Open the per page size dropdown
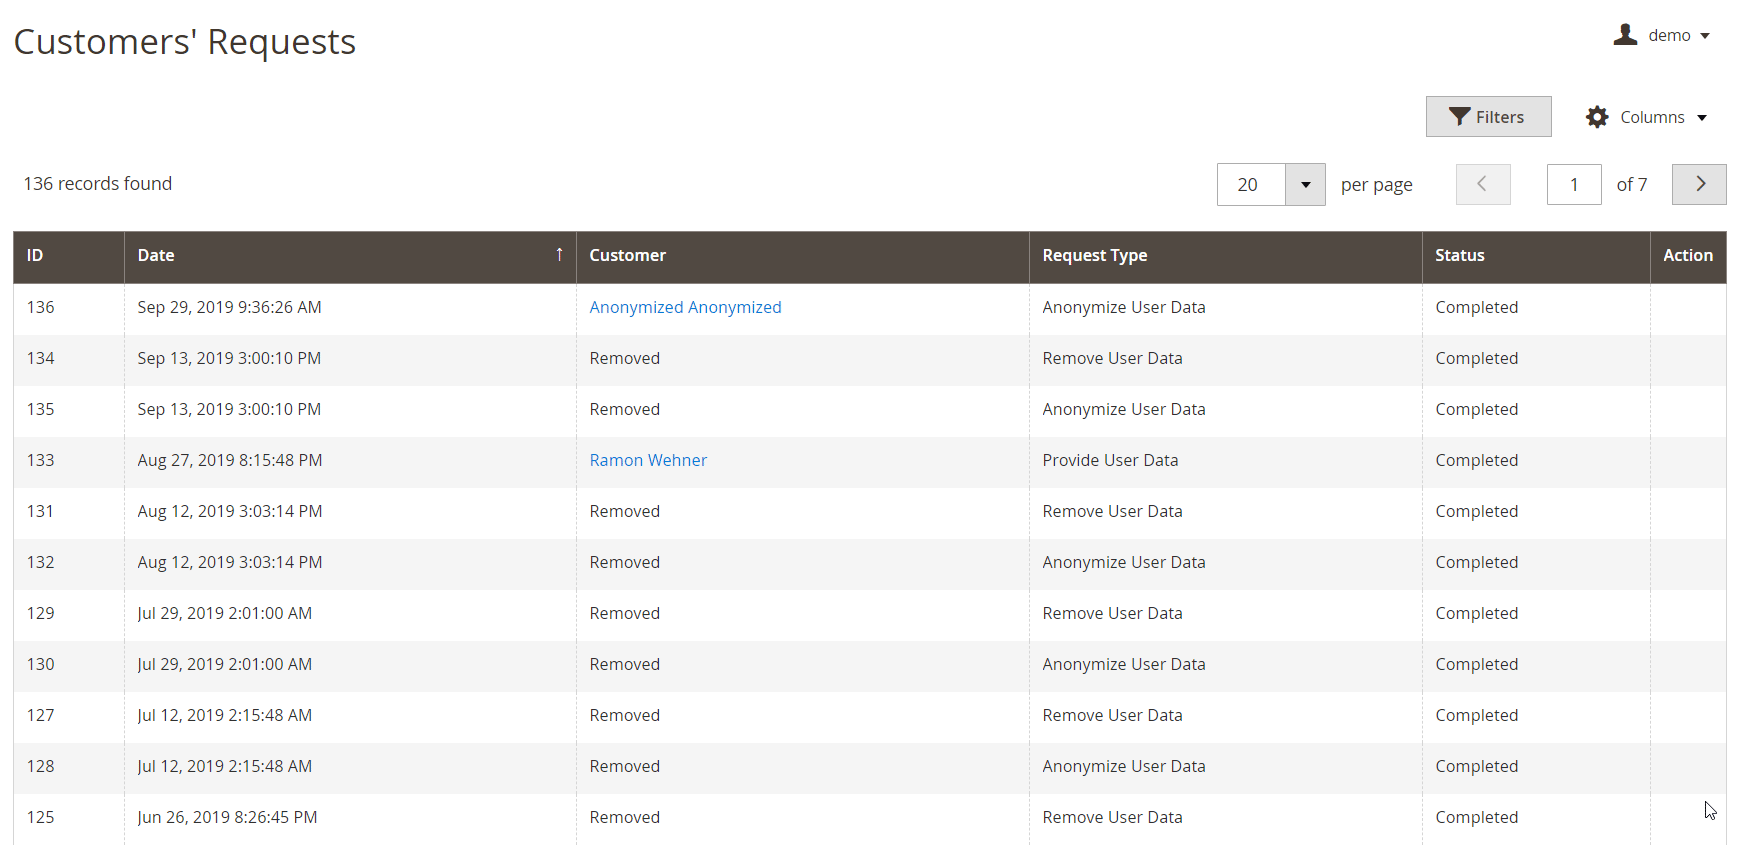This screenshot has height=845, width=1739. tap(1305, 185)
